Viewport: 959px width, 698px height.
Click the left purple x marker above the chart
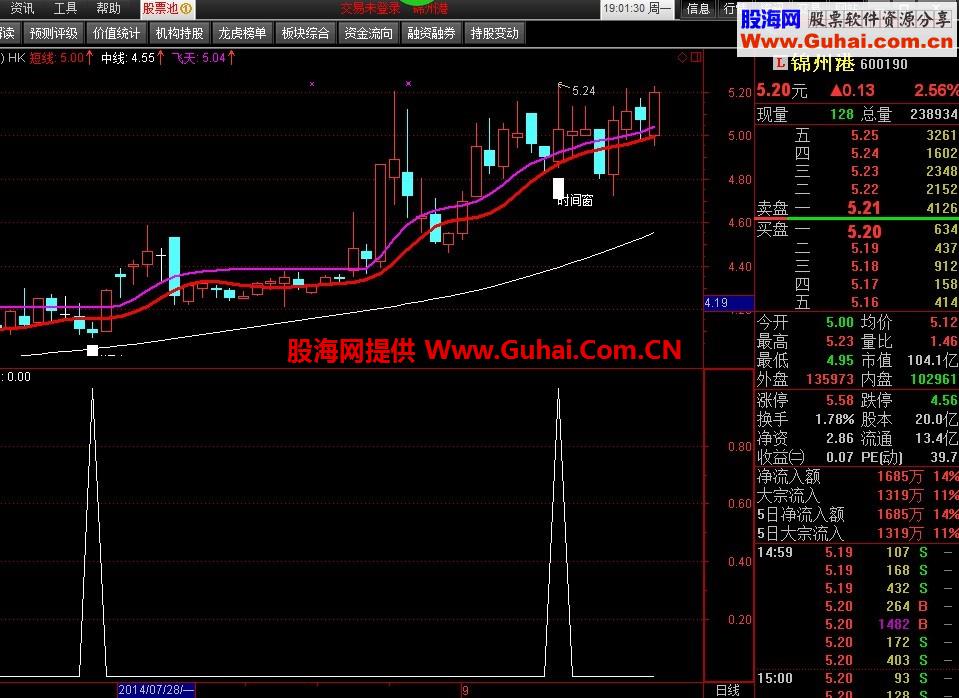[312, 84]
